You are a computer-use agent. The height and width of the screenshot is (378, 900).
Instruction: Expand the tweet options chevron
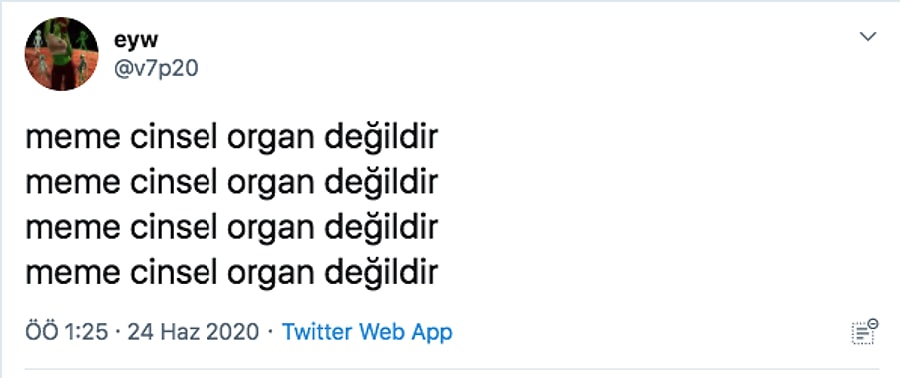click(x=867, y=37)
